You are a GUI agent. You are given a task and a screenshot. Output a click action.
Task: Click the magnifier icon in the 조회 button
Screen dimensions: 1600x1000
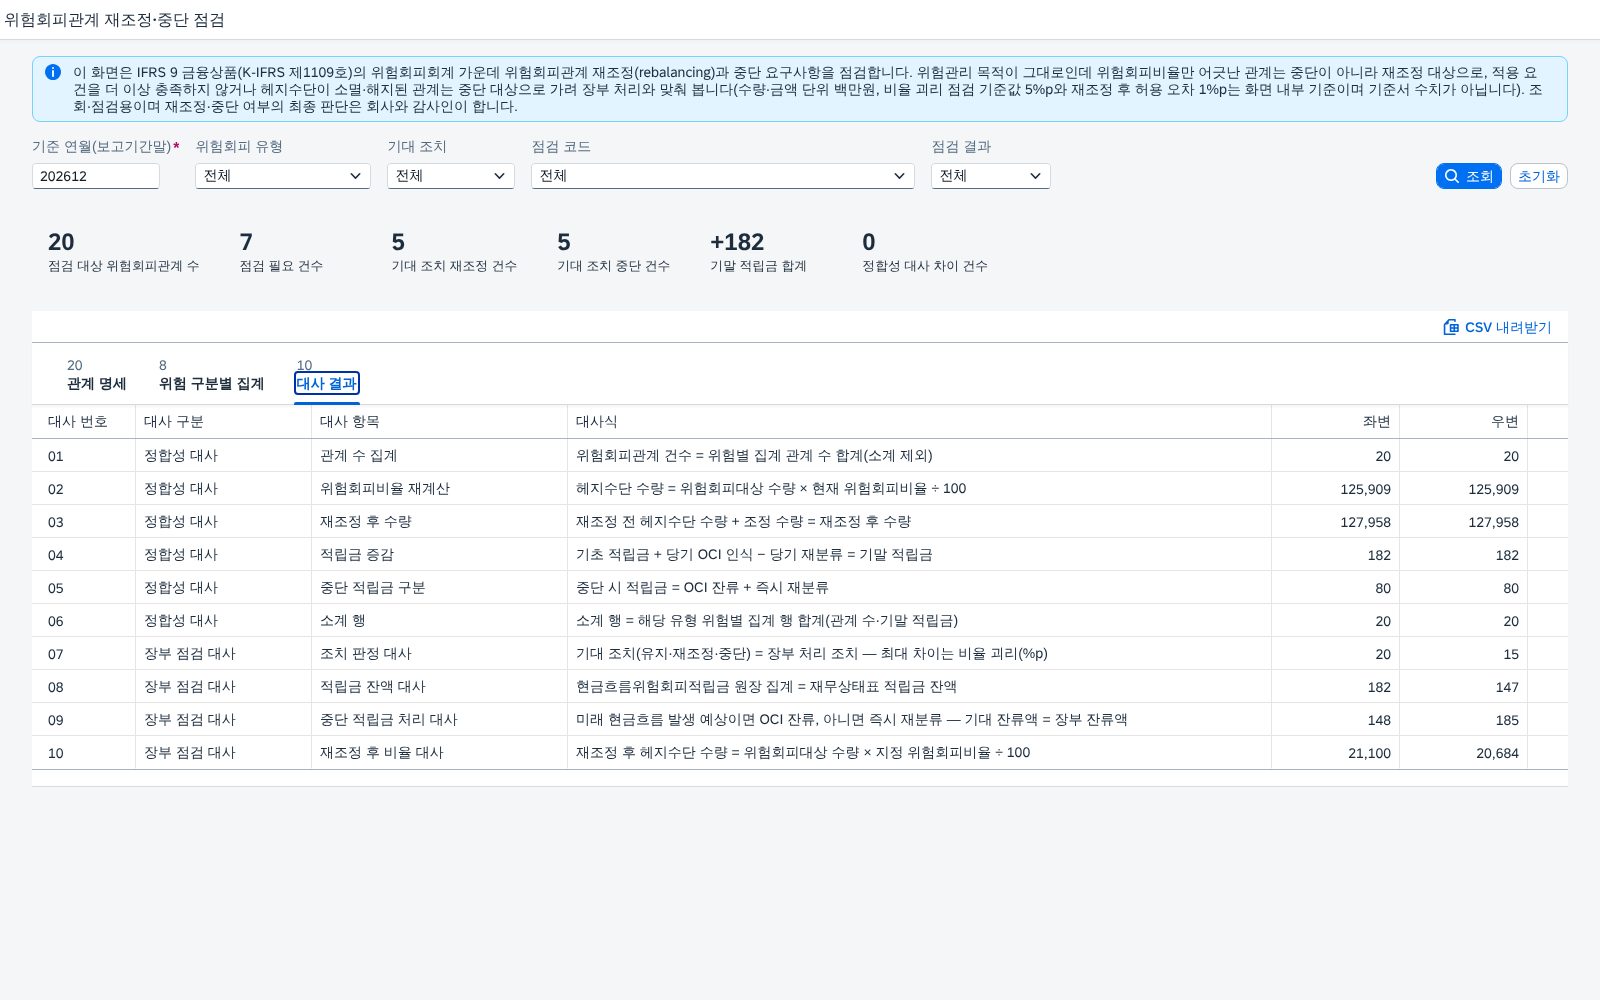coord(1452,176)
